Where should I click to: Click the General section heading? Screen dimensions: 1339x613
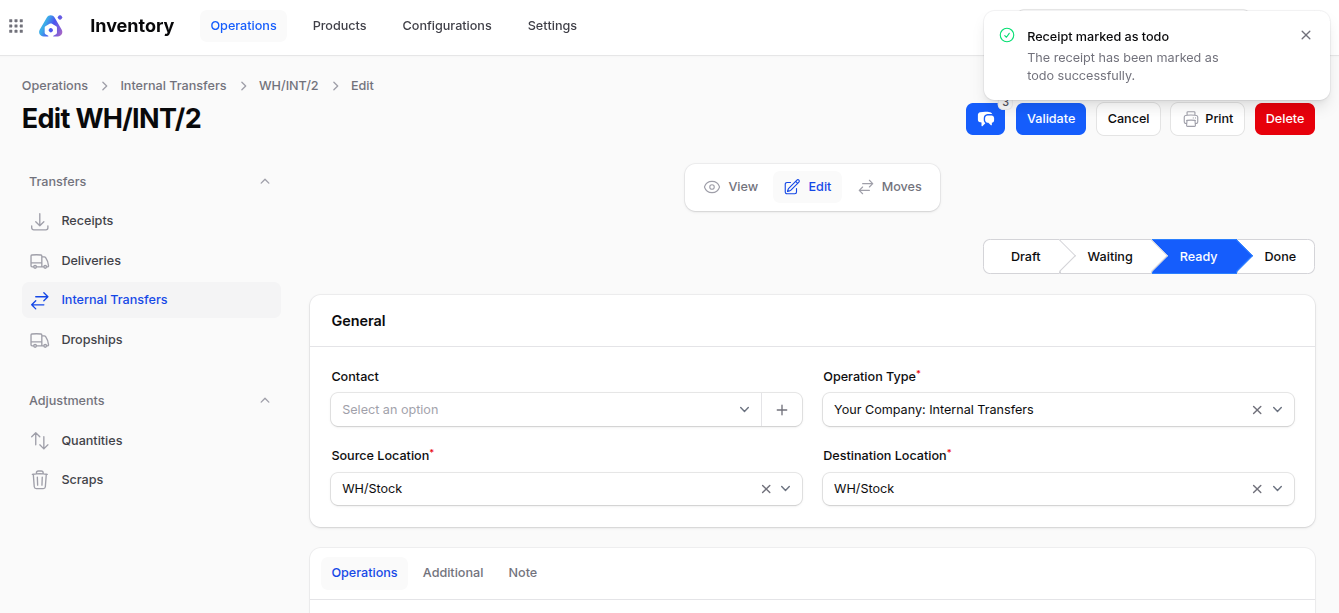pos(358,321)
